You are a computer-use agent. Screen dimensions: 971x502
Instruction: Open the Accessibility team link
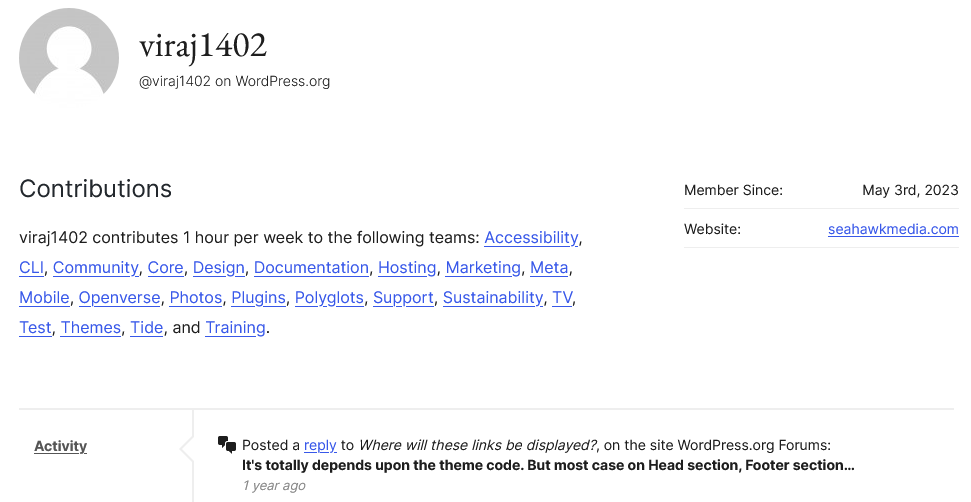click(531, 238)
